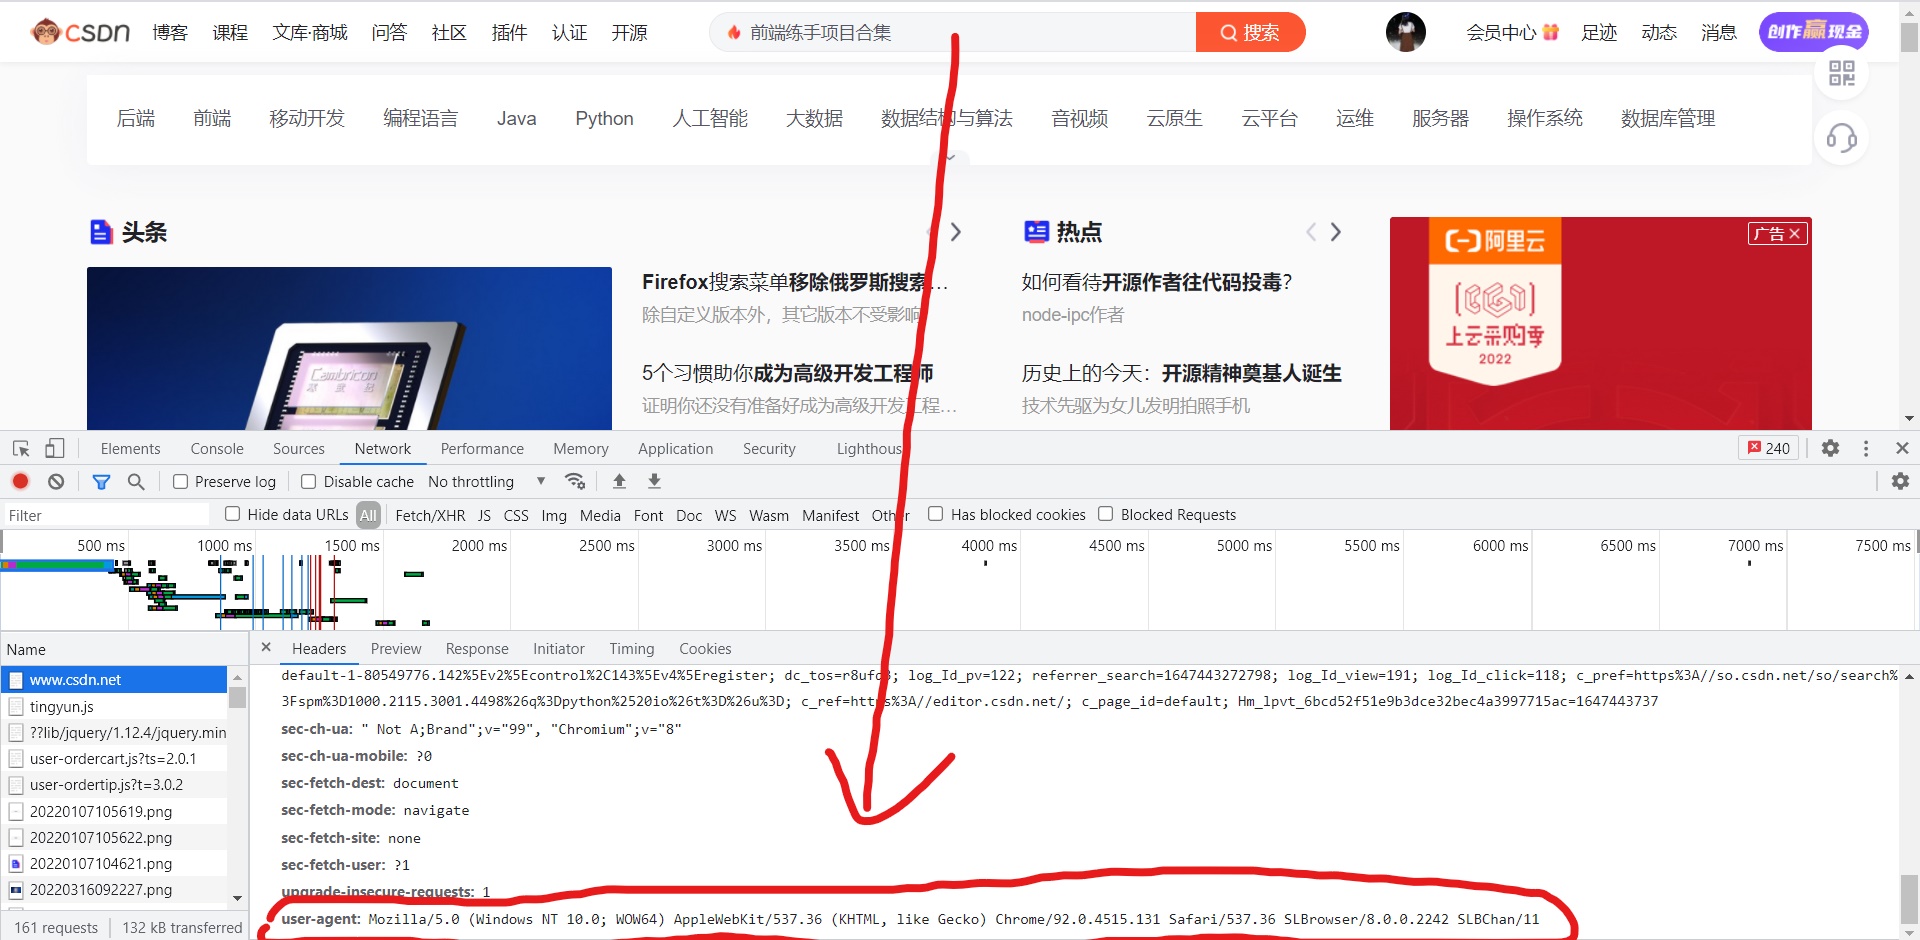Screen dimensions: 1920x940
Task: Click the CSDN logo
Action: tap(81, 32)
